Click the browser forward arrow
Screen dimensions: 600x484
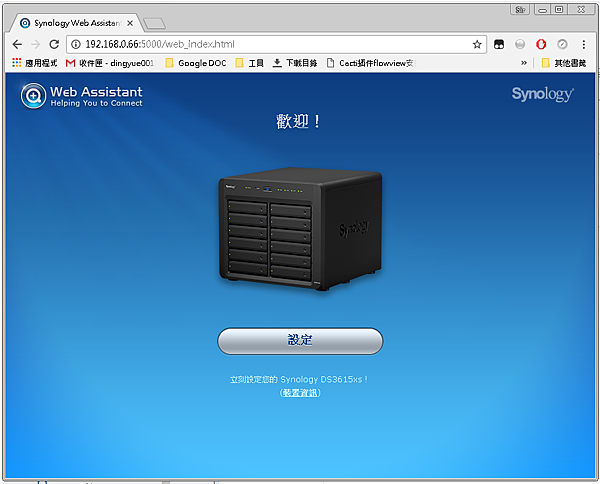click(x=36, y=44)
